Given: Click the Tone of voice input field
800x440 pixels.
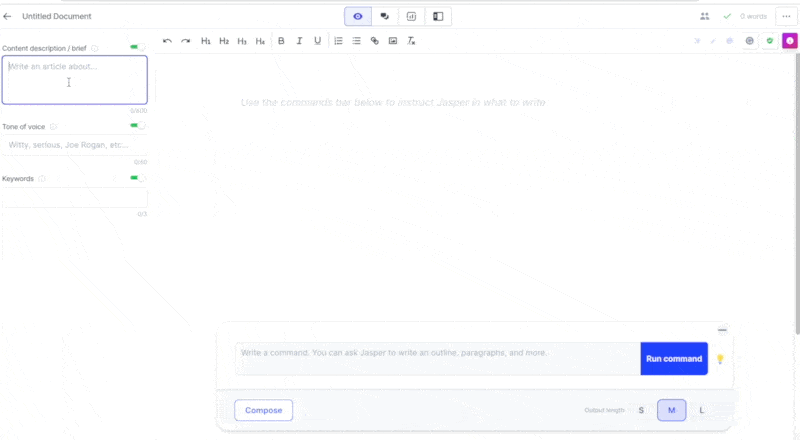Looking at the screenshot, I should [74, 145].
